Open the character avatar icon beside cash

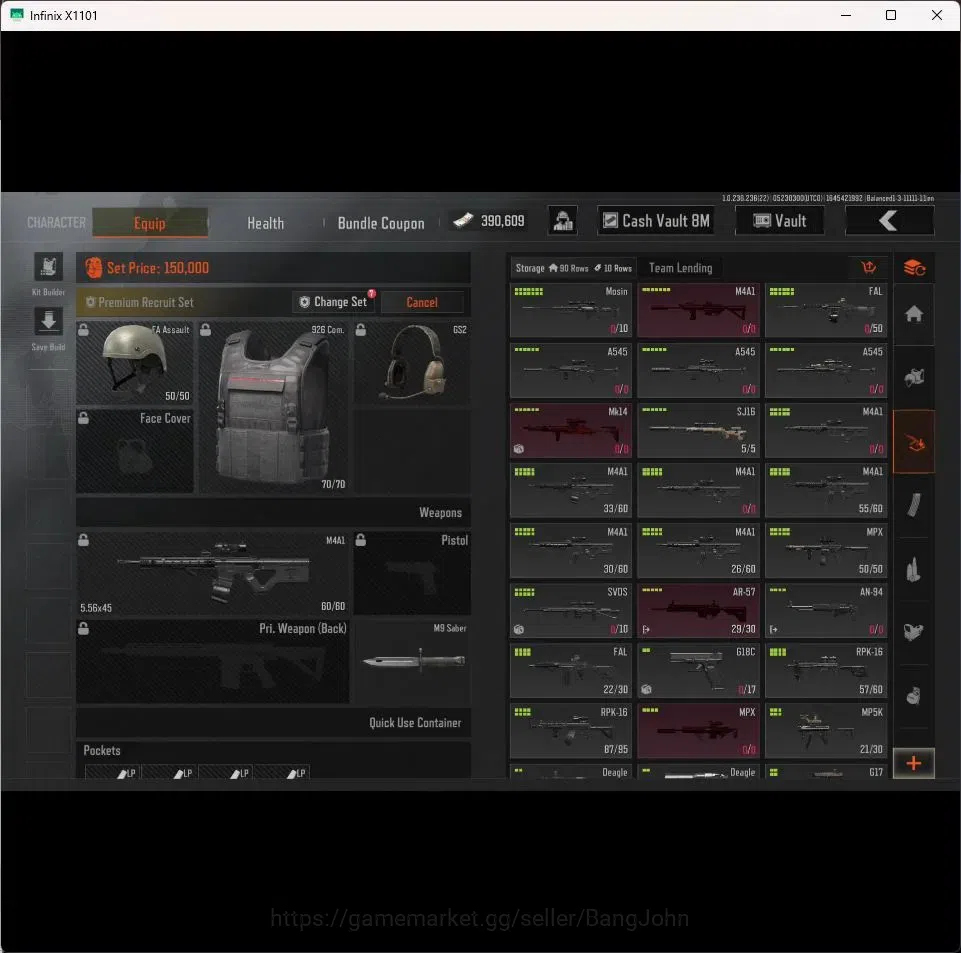(563, 221)
